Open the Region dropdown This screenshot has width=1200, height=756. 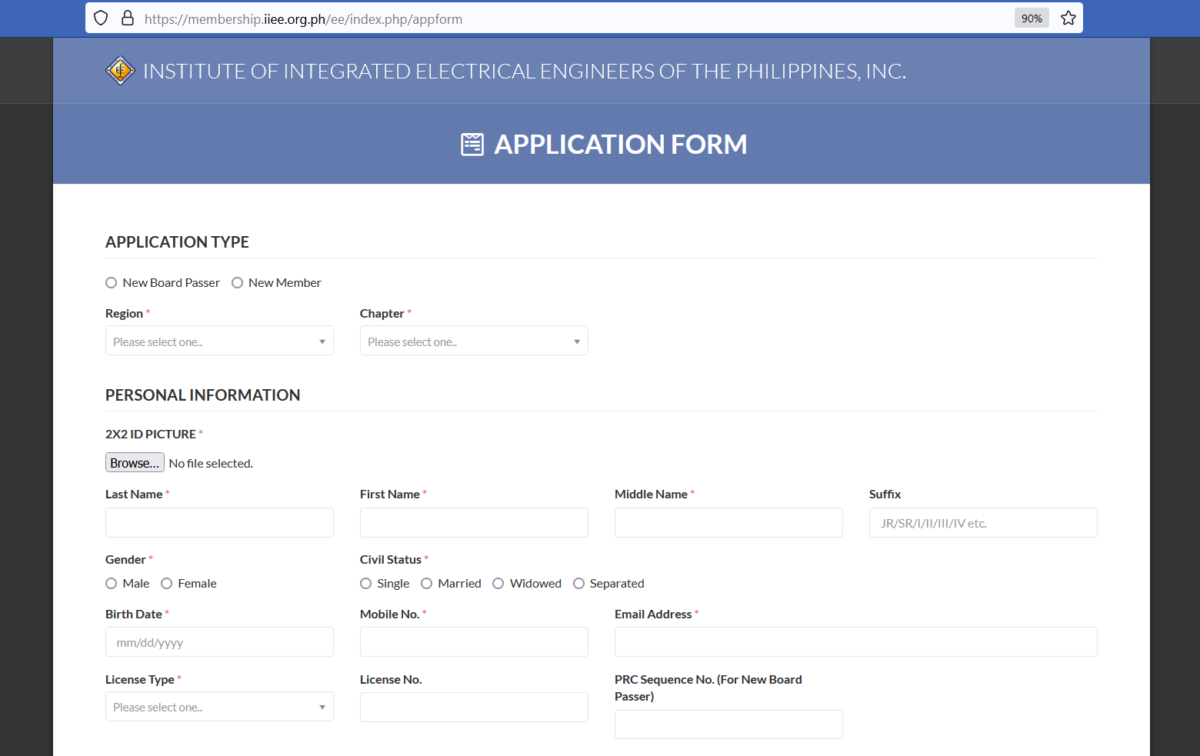[219, 341]
